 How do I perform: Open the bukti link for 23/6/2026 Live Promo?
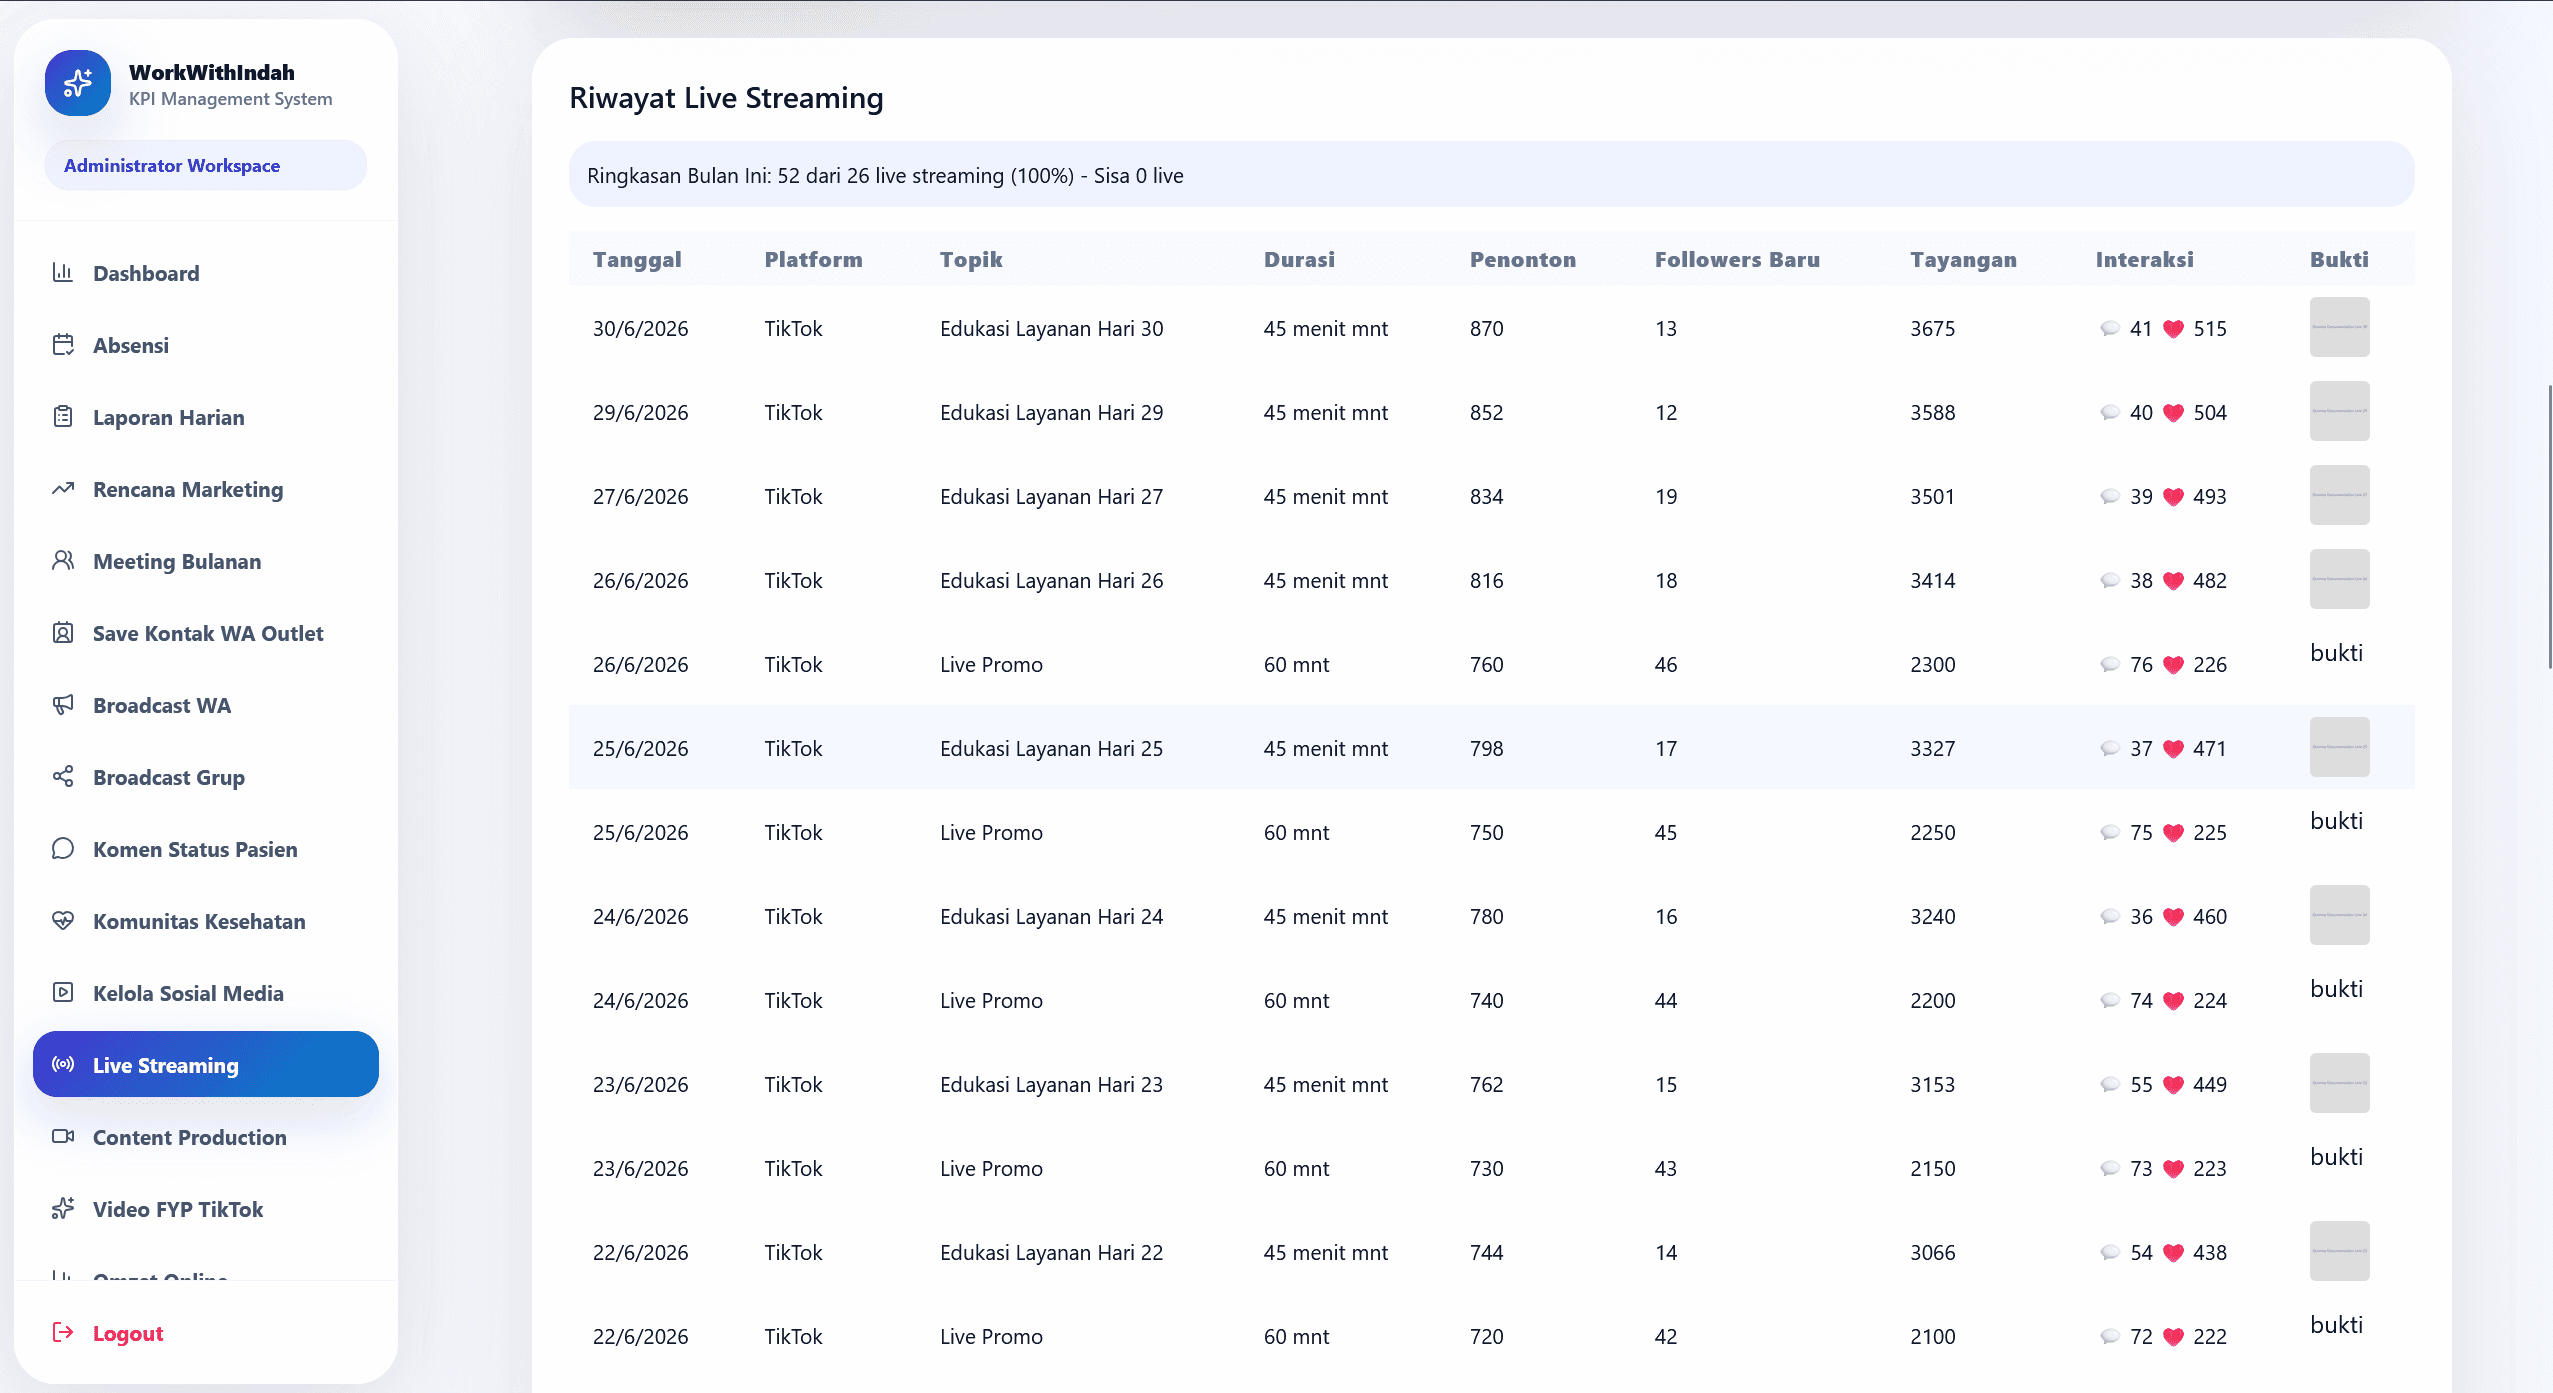[2336, 1157]
